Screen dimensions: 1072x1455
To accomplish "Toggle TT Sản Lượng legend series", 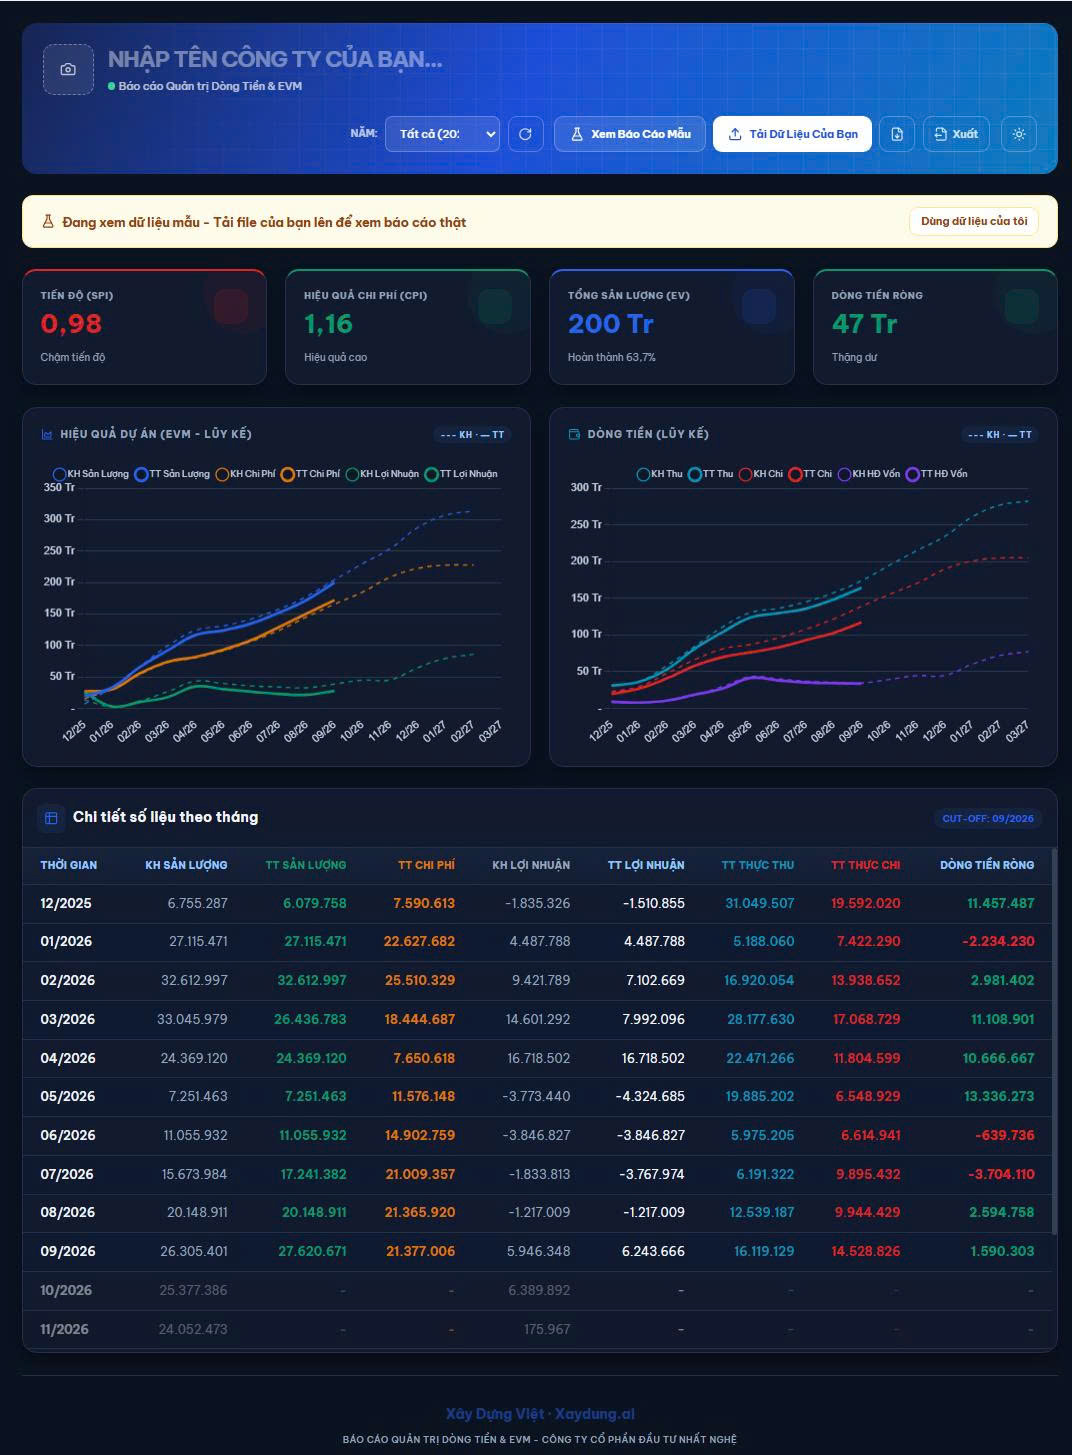I will pyautogui.click(x=172, y=474).
